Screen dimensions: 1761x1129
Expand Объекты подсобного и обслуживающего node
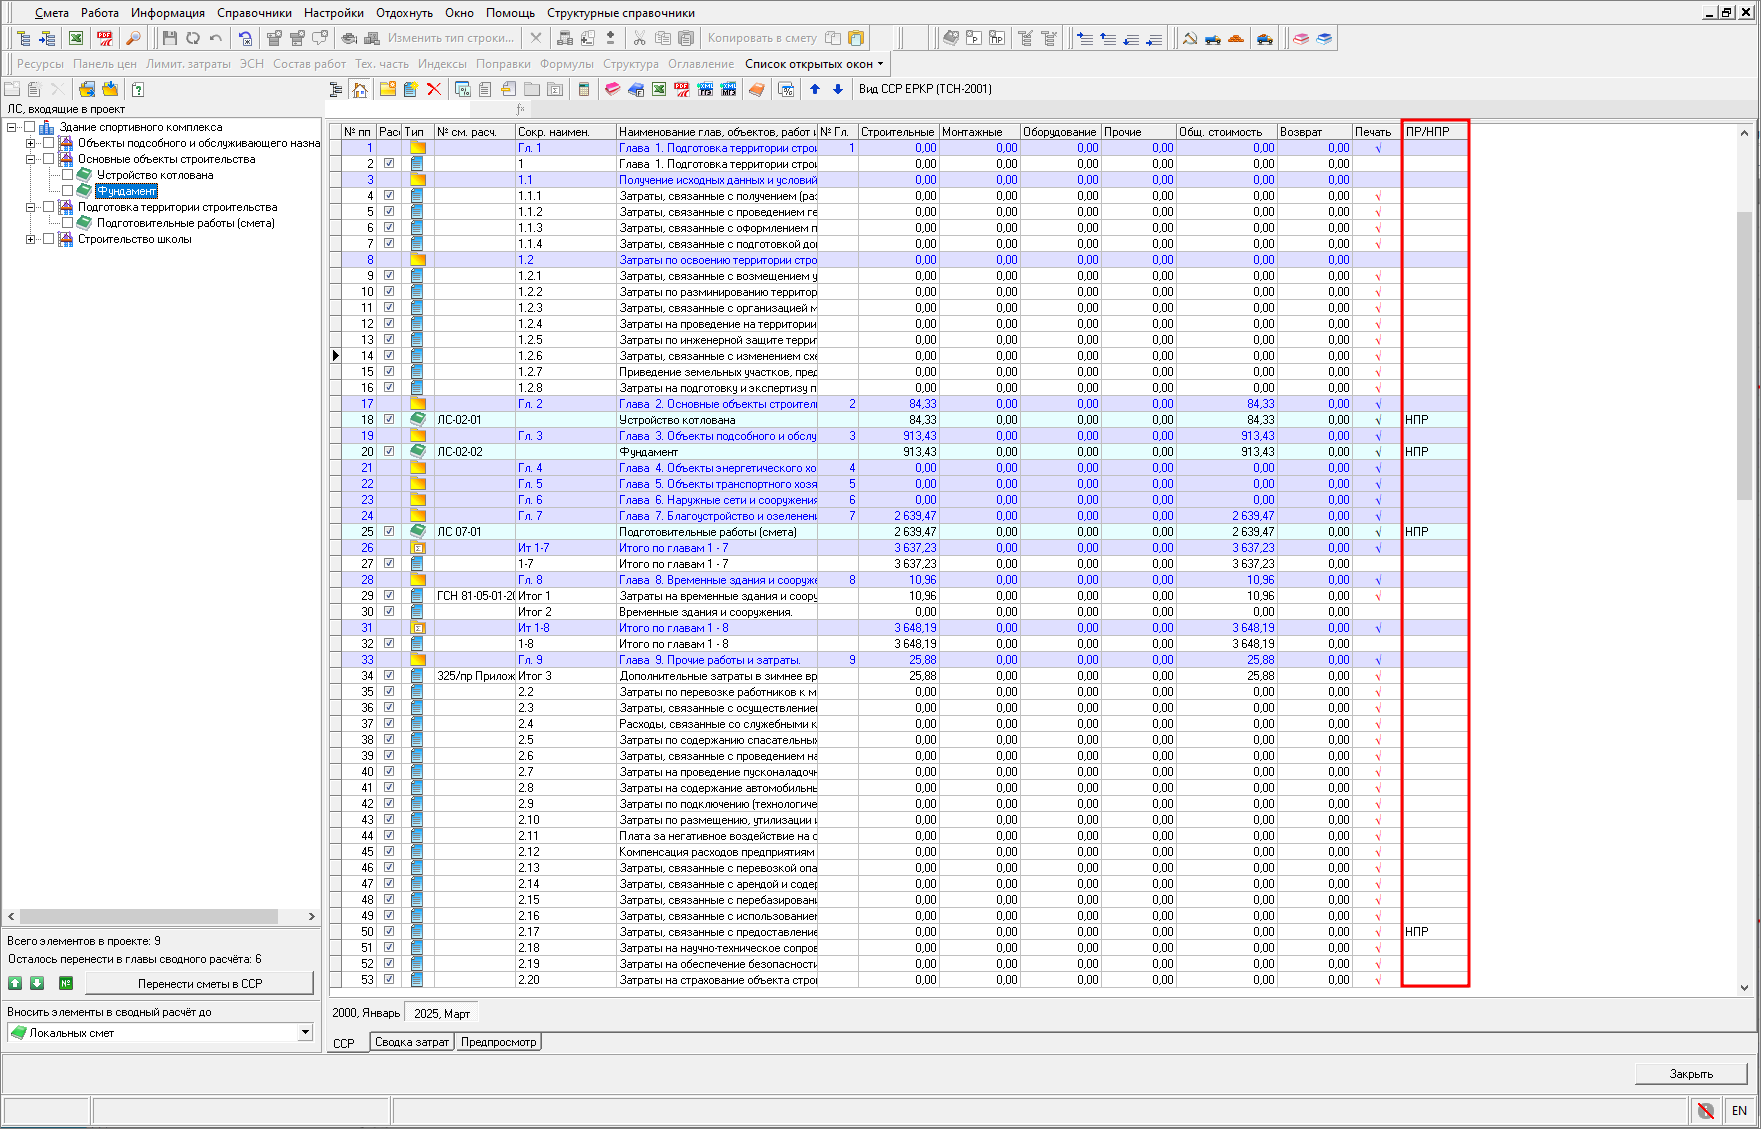31,143
